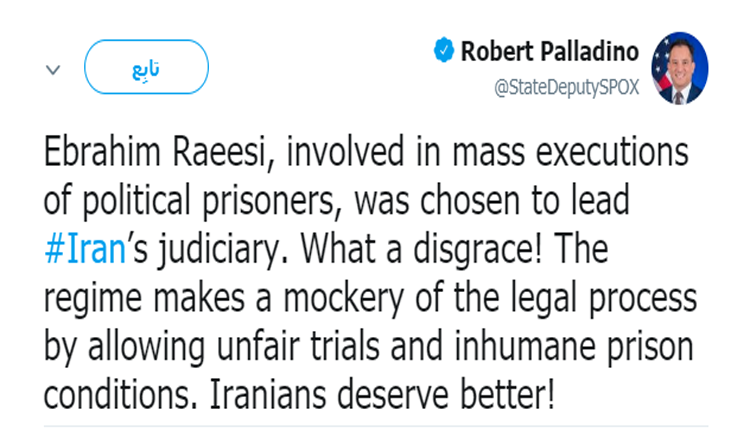Click the تابع follow button
The image size is (750, 430).
click(x=146, y=67)
